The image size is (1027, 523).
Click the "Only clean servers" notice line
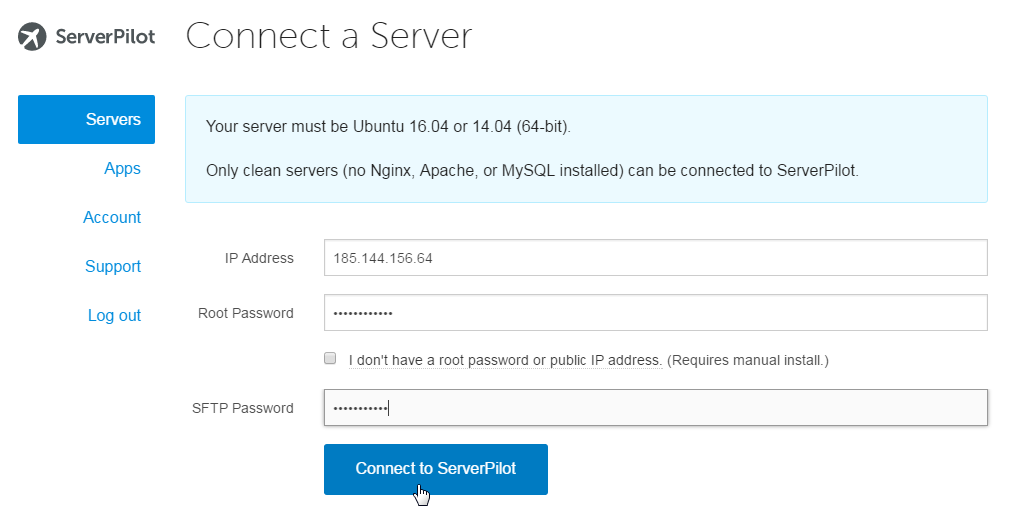click(x=532, y=171)
